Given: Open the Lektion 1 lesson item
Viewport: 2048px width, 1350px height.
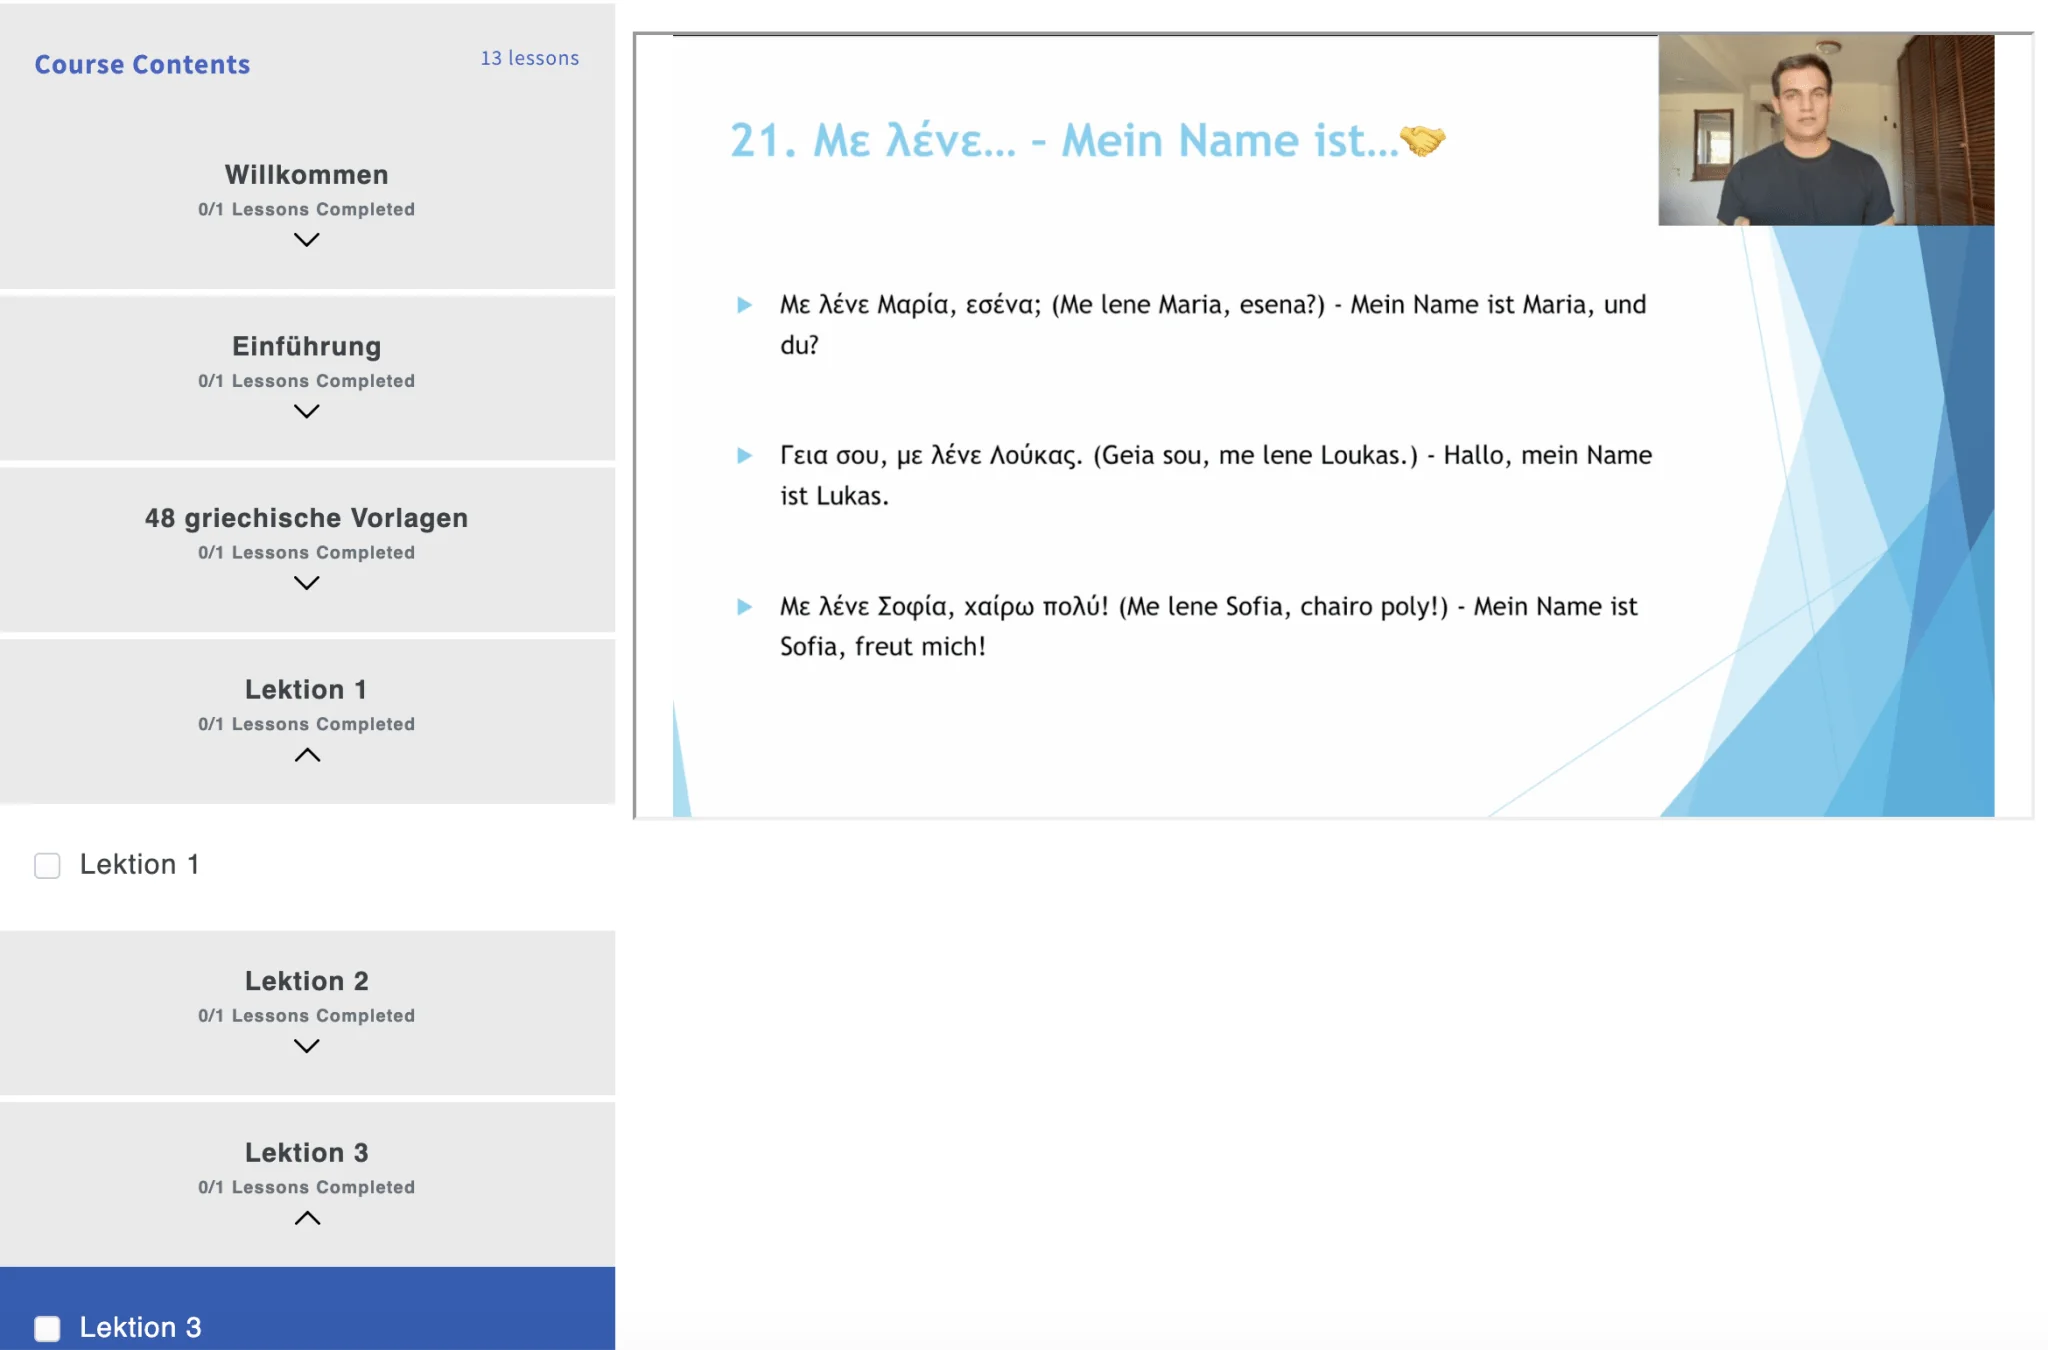Looking at the screenshot, I should [139, 864].
